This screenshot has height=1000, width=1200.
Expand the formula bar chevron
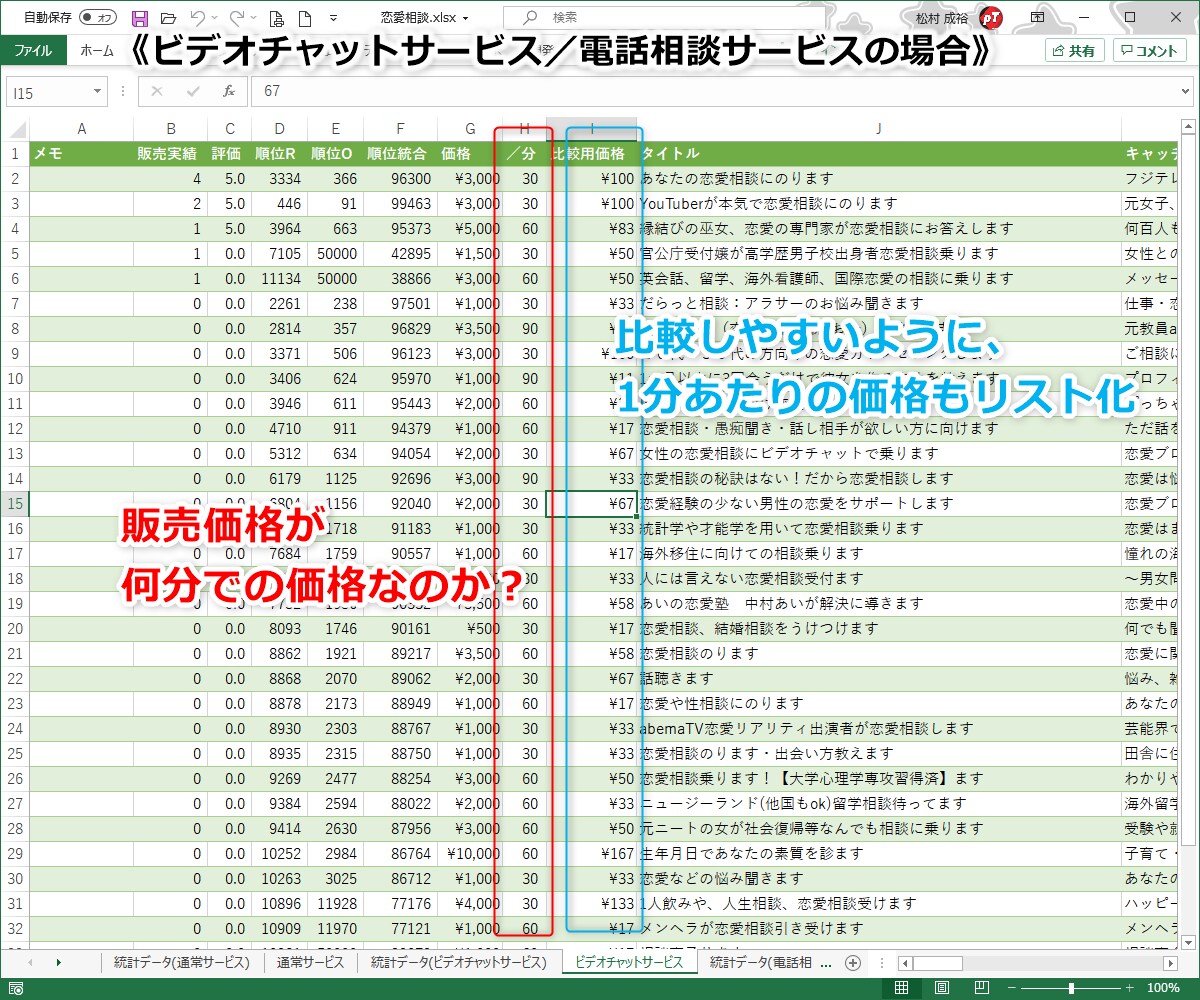click(x=1184, y=91)
